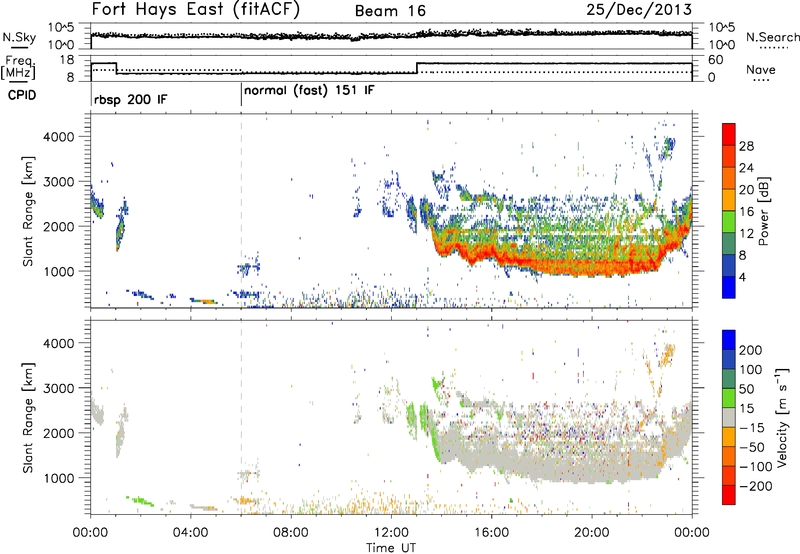Click the '12:00' time axis label
This screenshot has height=554, width=800.
[x=390, y=533]
